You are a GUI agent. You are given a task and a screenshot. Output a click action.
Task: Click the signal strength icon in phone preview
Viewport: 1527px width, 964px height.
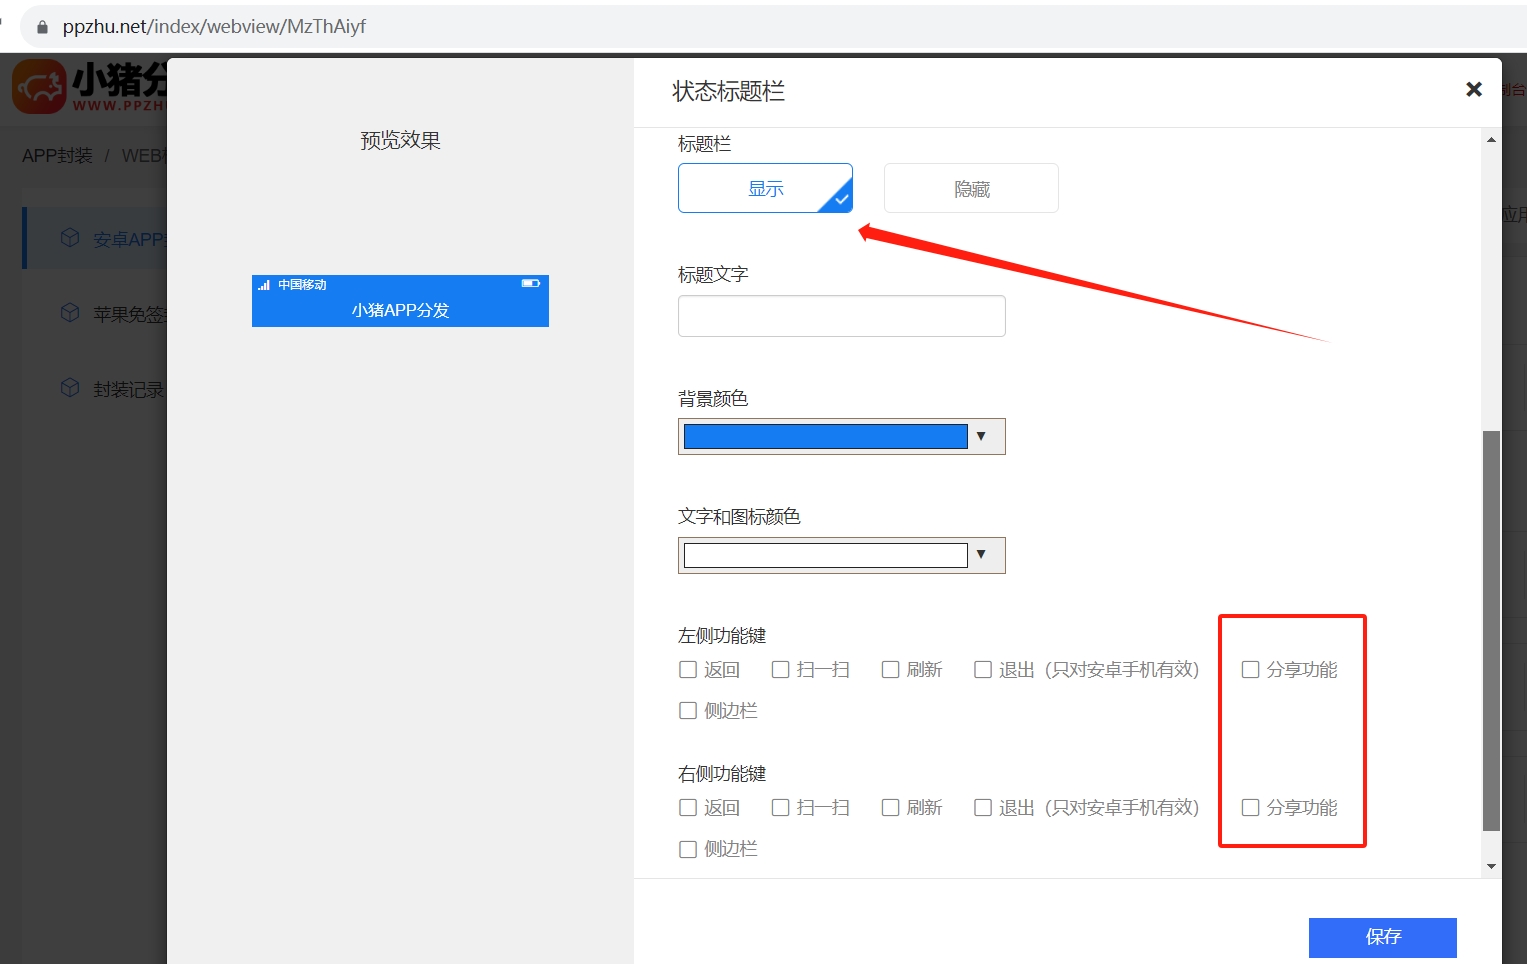point(262,284)
